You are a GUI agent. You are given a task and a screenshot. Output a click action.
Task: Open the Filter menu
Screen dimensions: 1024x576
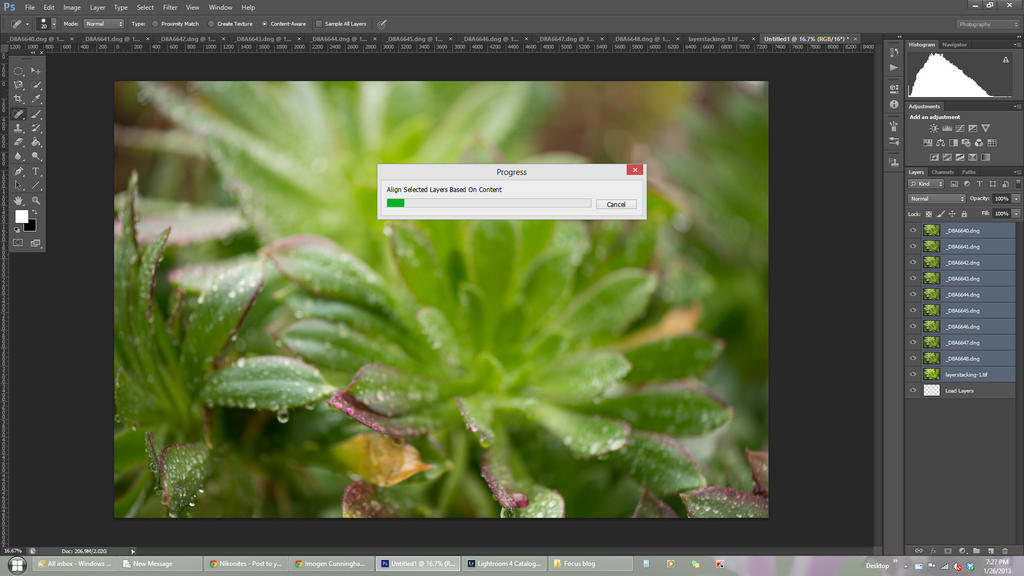(x=170, y=7)
